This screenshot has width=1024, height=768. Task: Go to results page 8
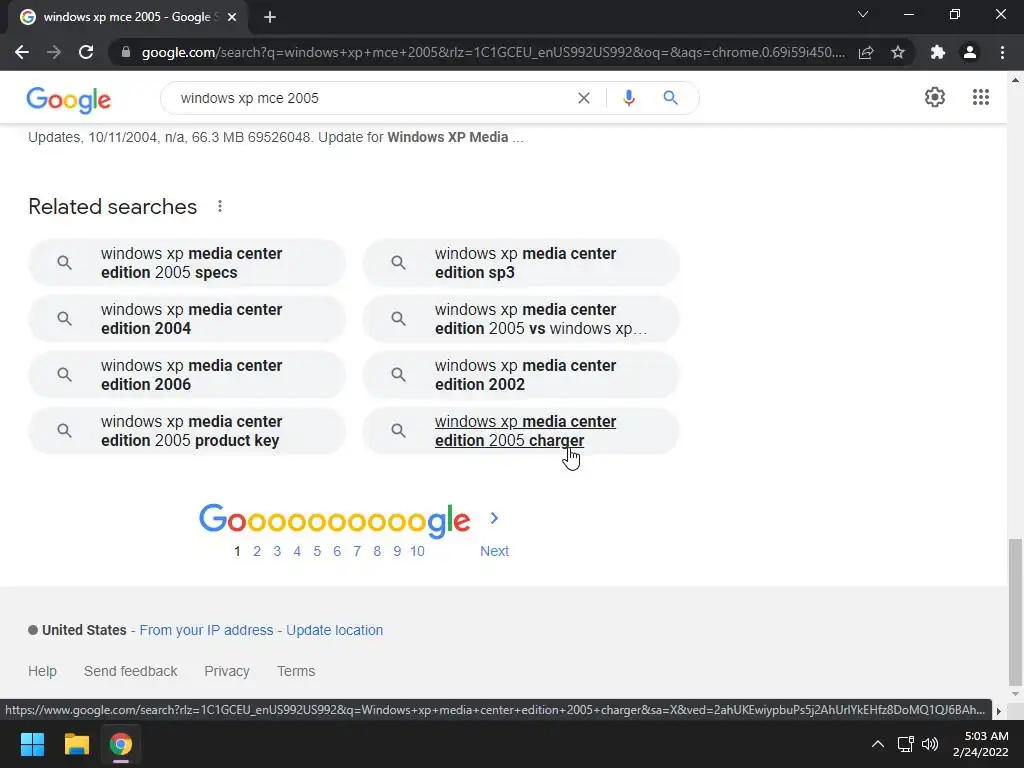pyautogui.click(x=377, y=551)
